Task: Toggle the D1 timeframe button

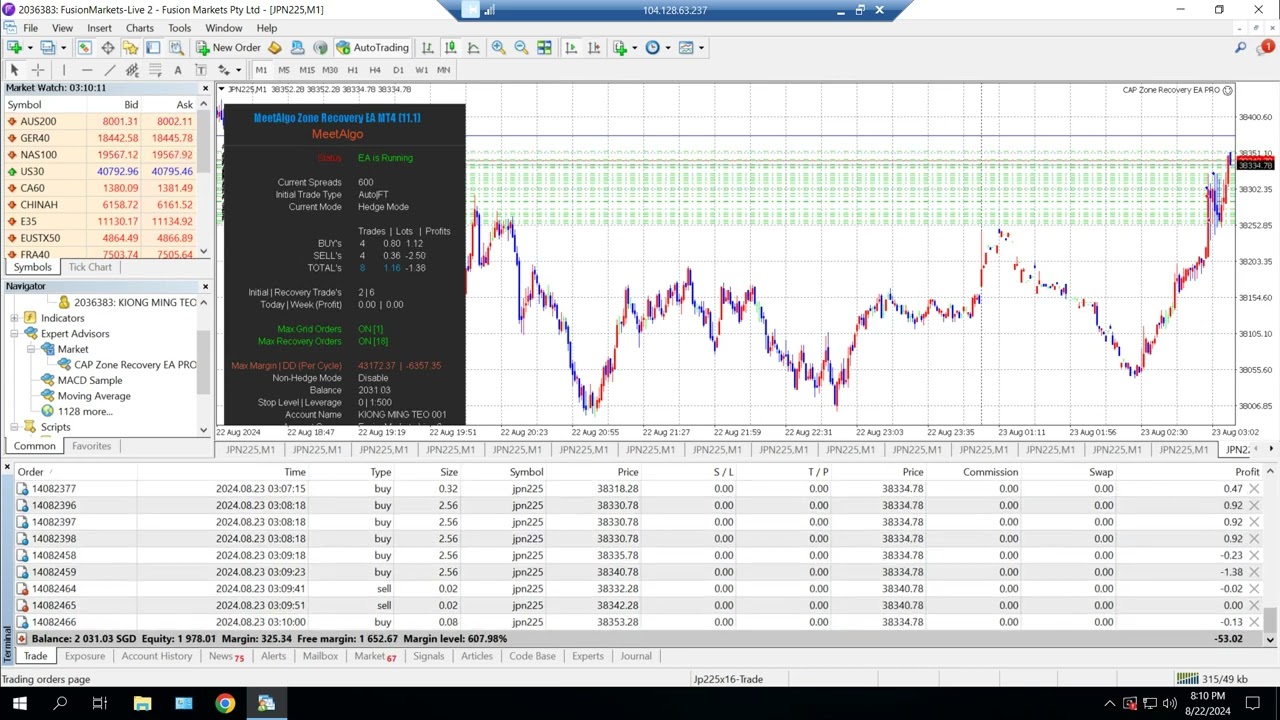Action: 398,70
